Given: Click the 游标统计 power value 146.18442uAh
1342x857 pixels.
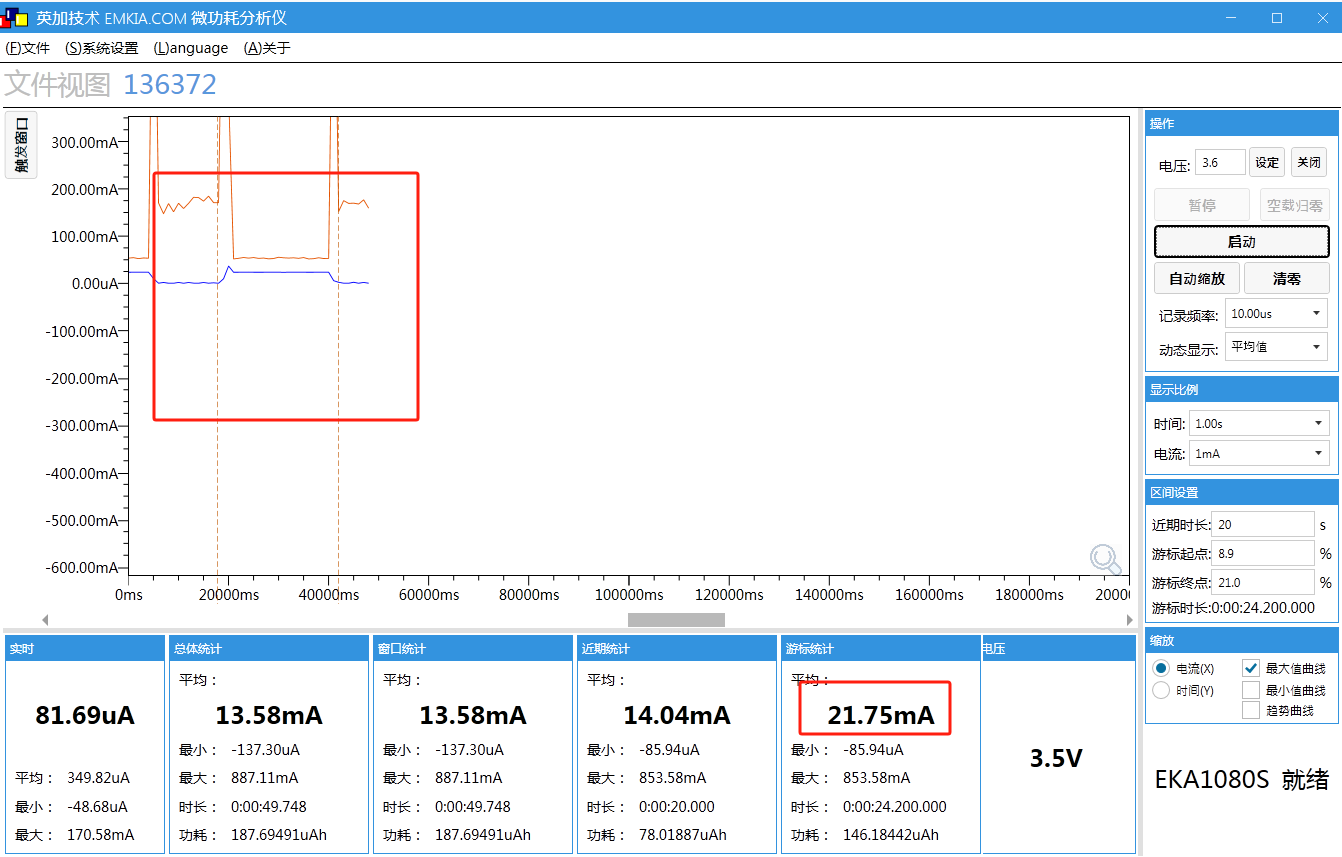Looking at the screenshot, I should pyautogui.click(x=891, y=834).
